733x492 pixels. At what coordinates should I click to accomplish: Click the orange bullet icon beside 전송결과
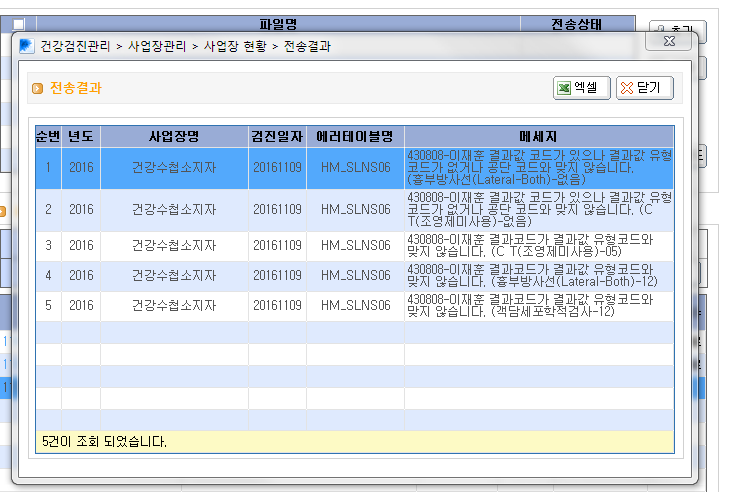[37, 88]
